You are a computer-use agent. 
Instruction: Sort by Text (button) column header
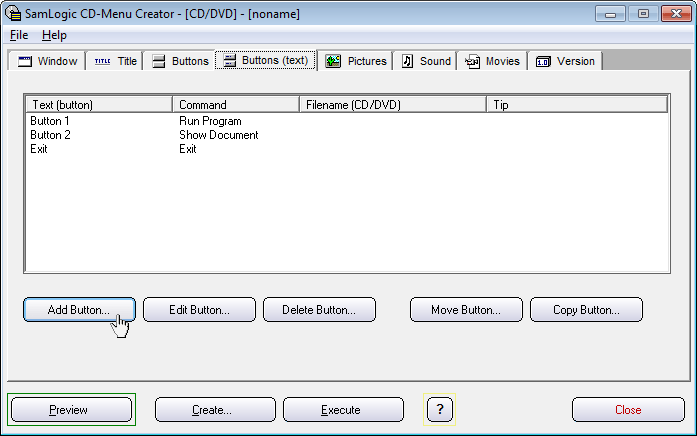(99, 104)
